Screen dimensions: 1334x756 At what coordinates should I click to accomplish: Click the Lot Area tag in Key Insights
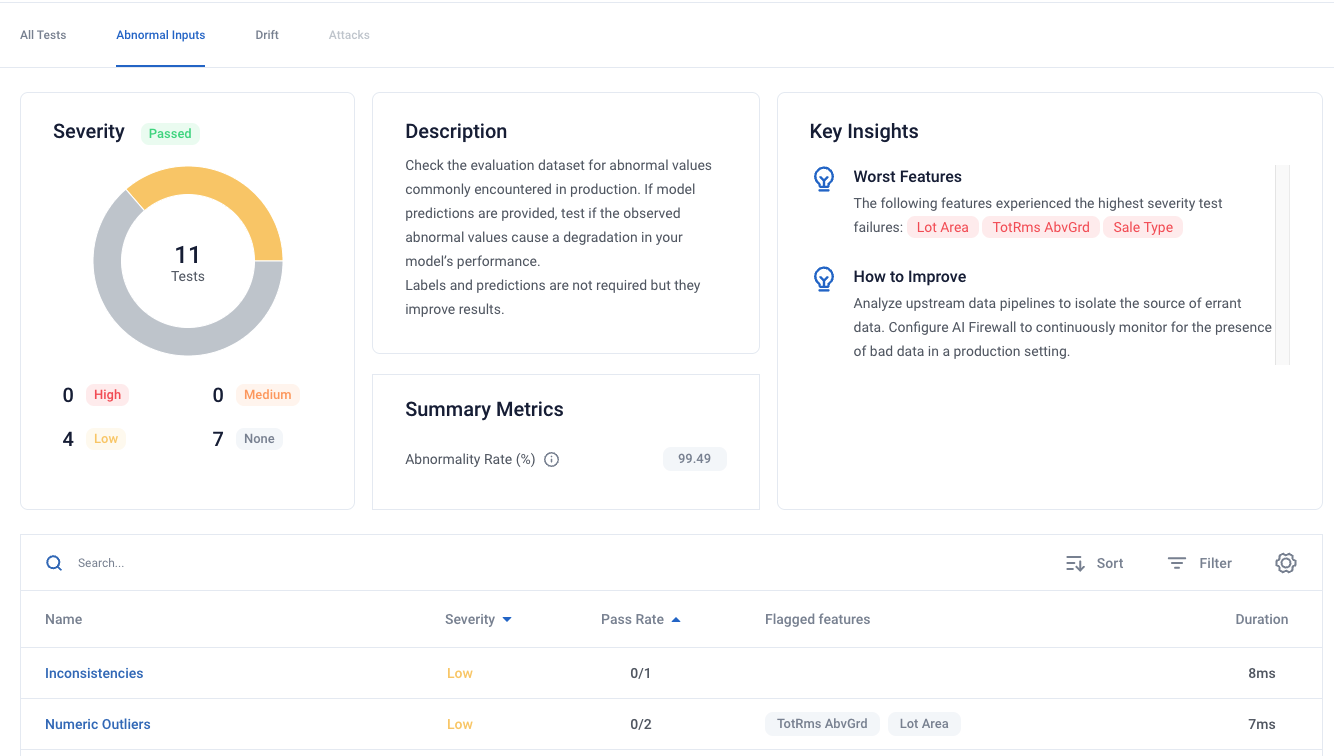[942, 227]
